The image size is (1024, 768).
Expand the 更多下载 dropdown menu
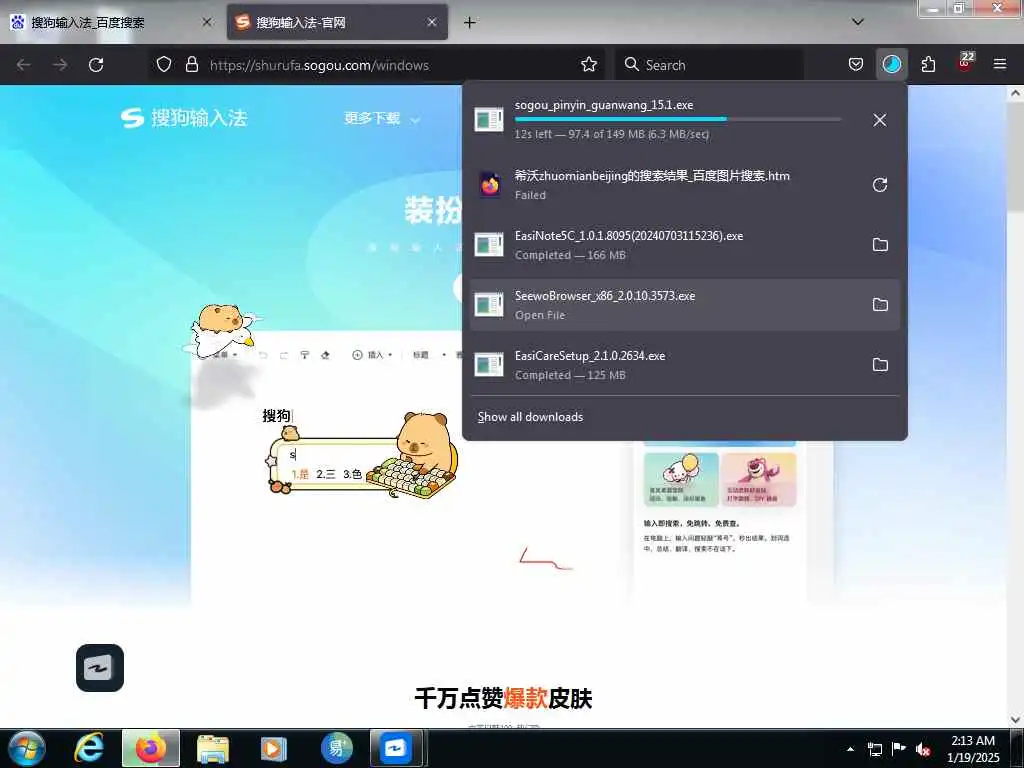[382, 118]
